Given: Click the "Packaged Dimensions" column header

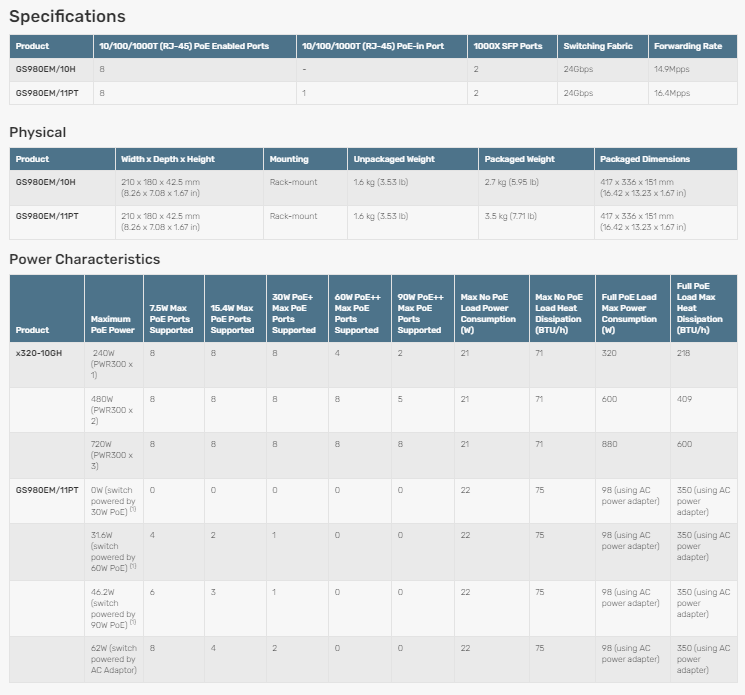Looking at the screenshot, I should click(666, 159).
